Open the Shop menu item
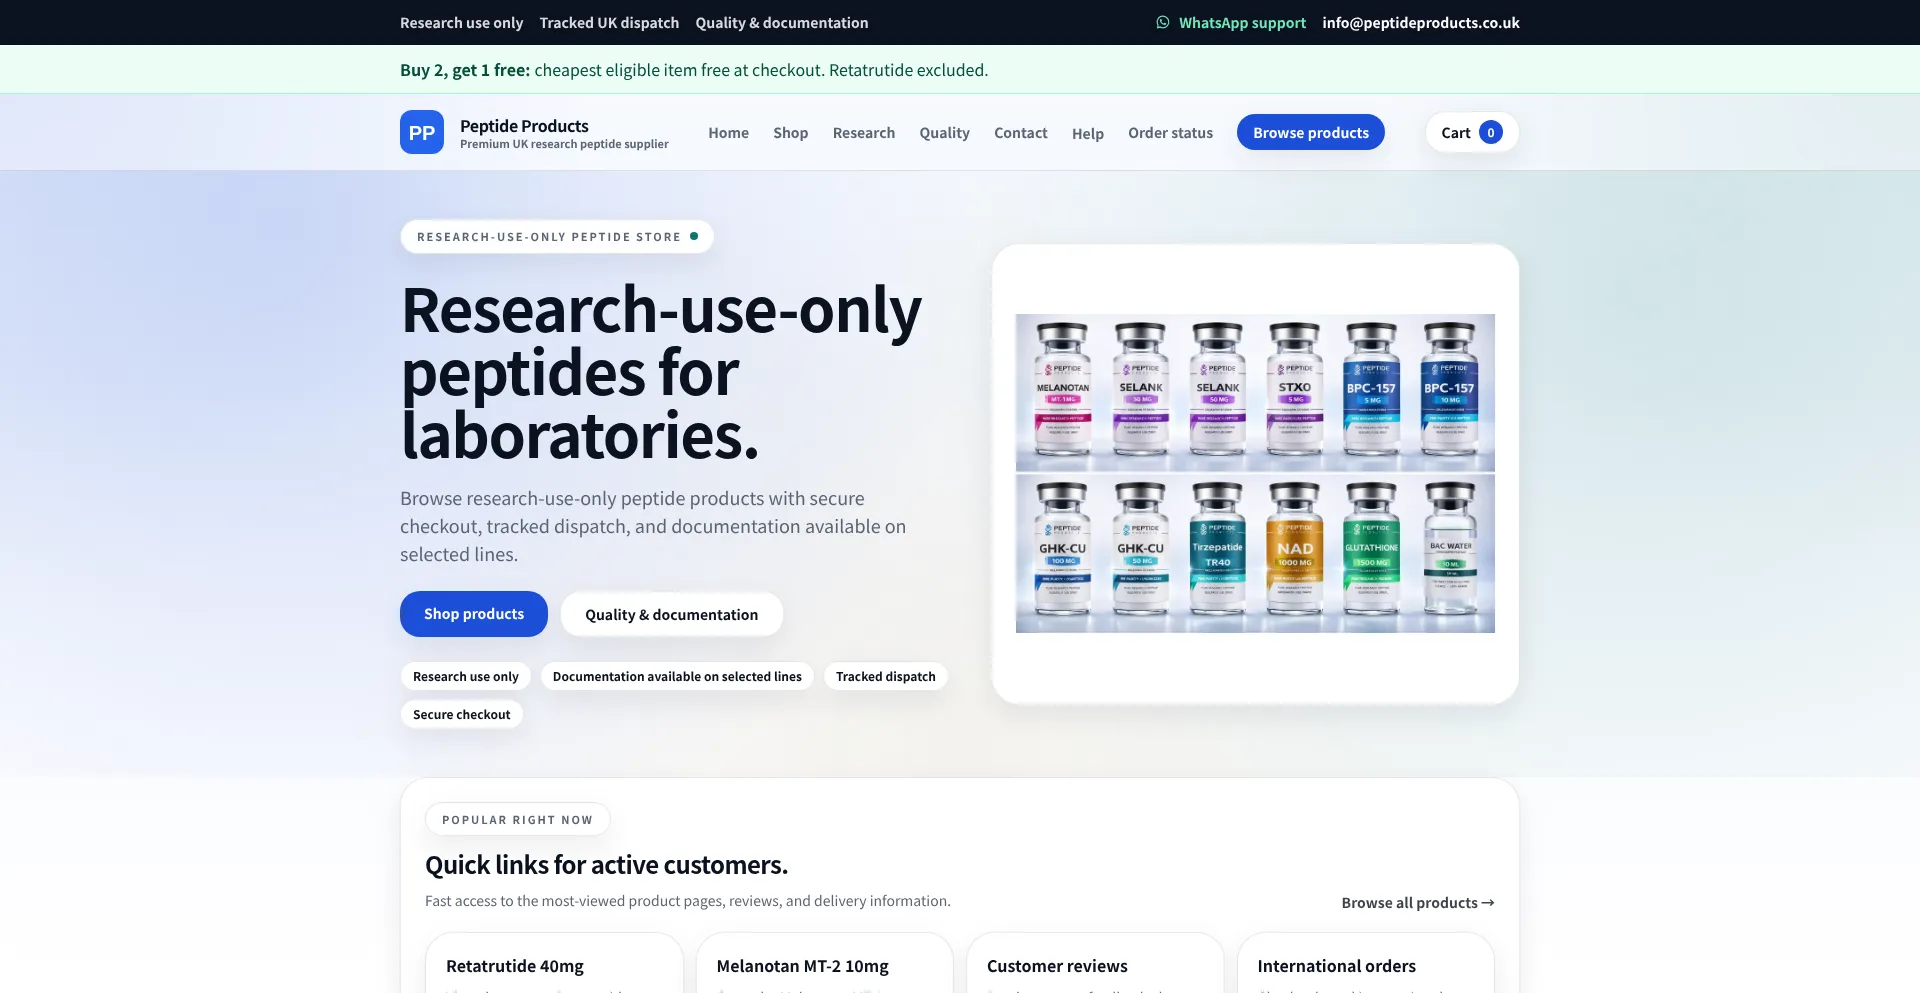This screenshot has width=1920, height=993. click(x=790, y=132)
